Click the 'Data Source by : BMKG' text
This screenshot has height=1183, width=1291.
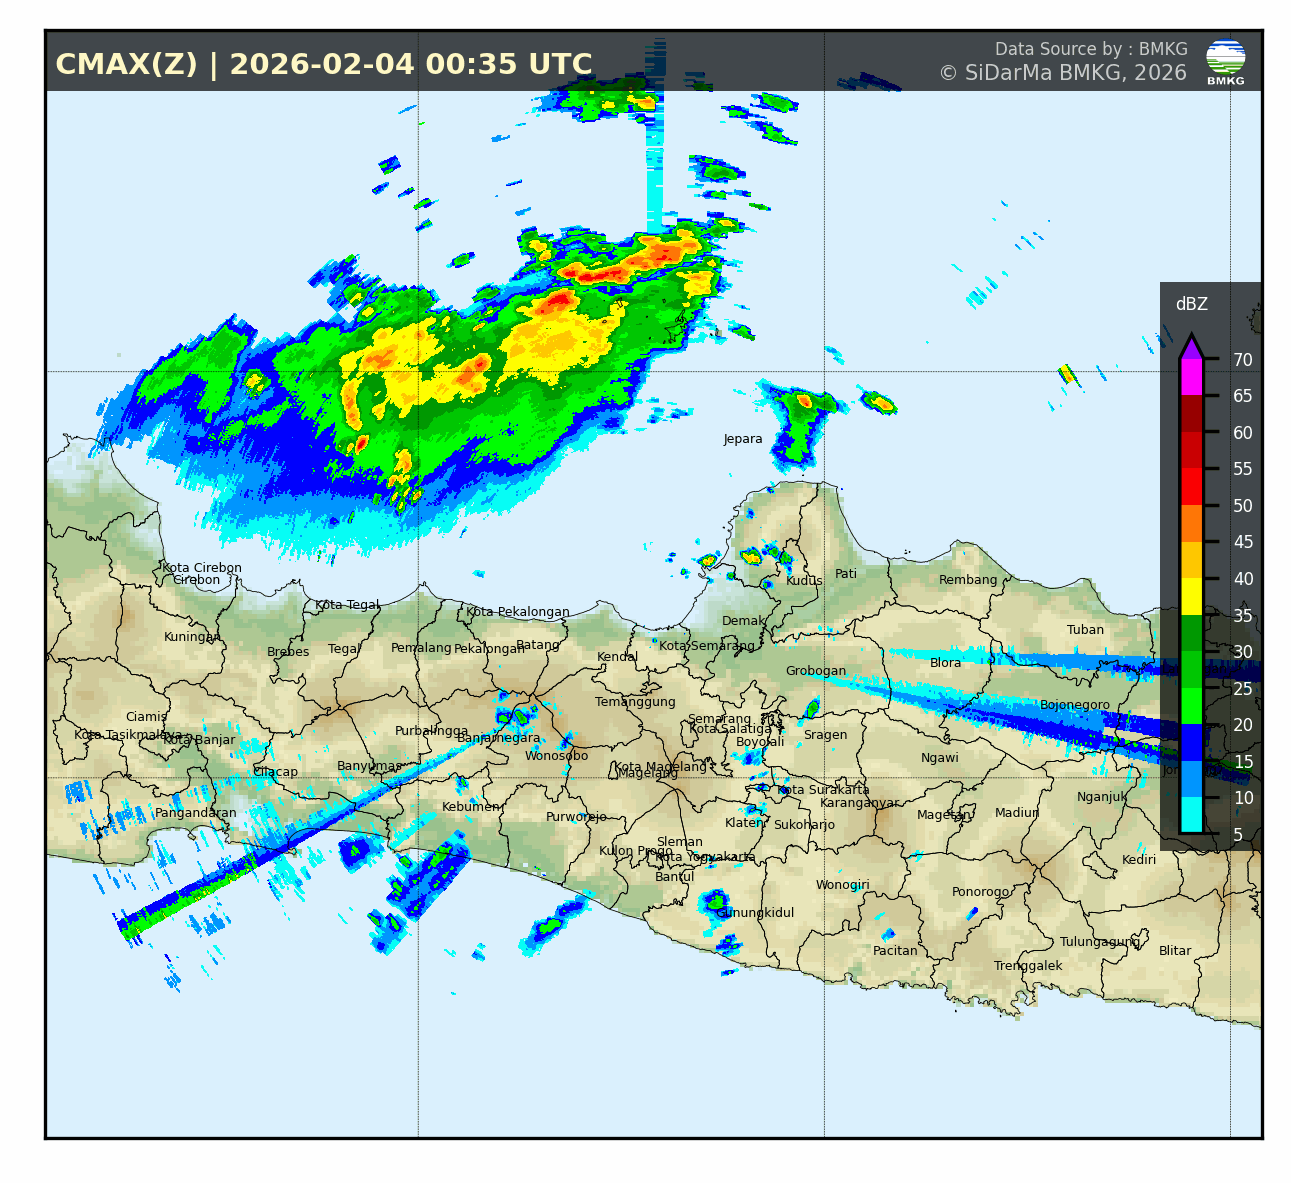[x=1091, y=49]
